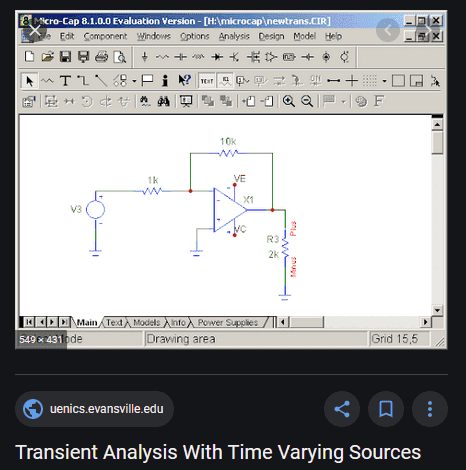466x470 pixels.
Task: Click the Open folder icon
Action: click(48, 57)
